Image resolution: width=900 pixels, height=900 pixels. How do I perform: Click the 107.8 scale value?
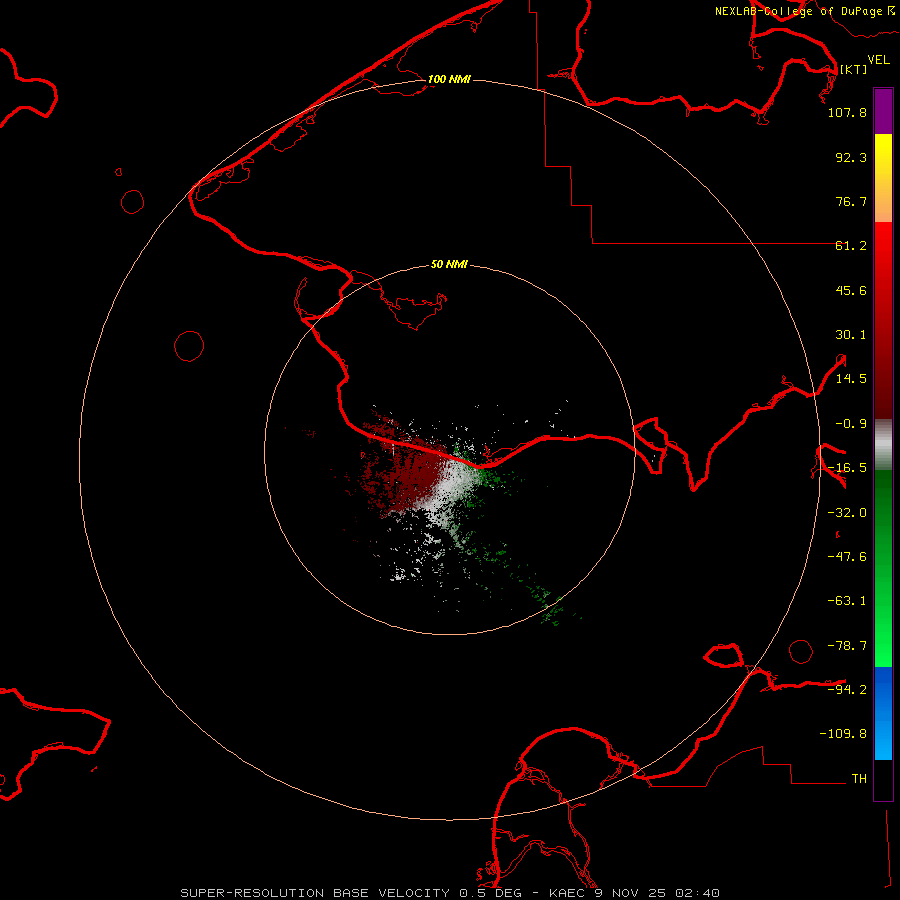pyautogui.click(x=847, y=112)
